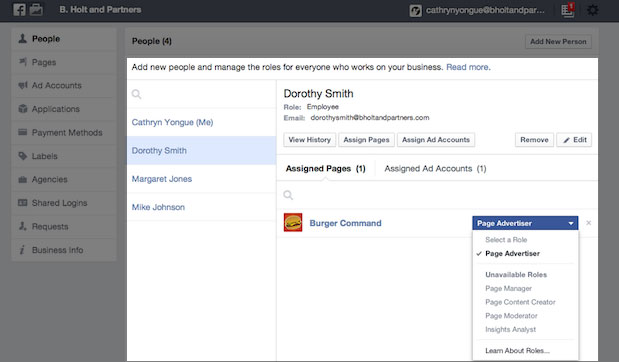Click the Shared Logins icon
This screenshot has width=619, height=362.
pyautogui.click(x=23, y=203)
